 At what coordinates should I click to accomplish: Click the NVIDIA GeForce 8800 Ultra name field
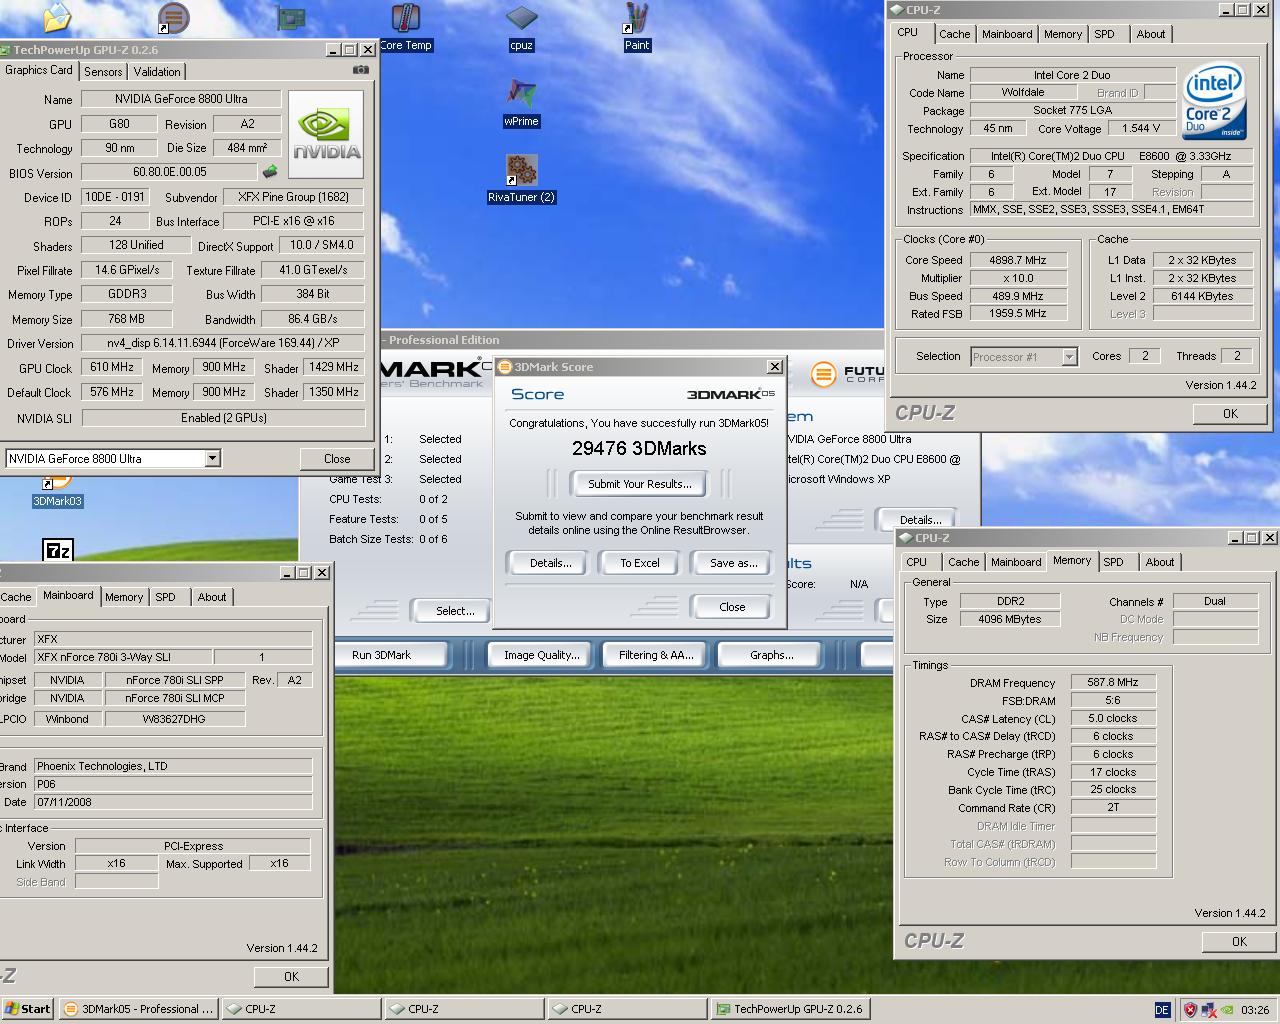click(x=182, y=99)
